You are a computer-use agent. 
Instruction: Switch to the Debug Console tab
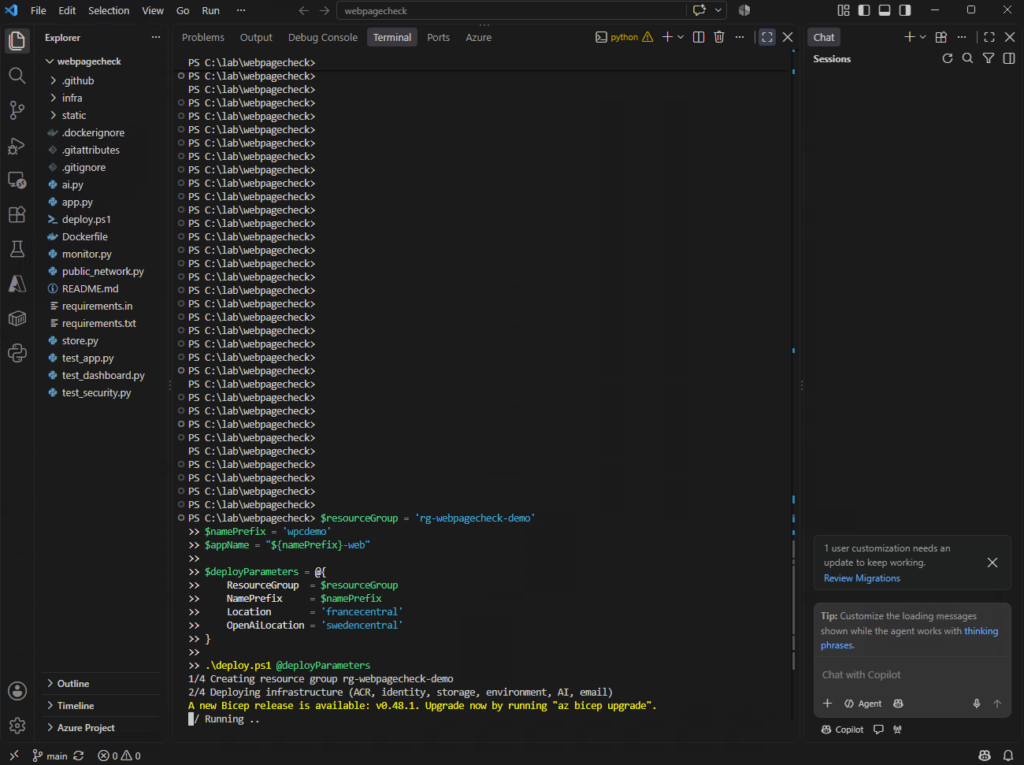click(x=323, y=37)
